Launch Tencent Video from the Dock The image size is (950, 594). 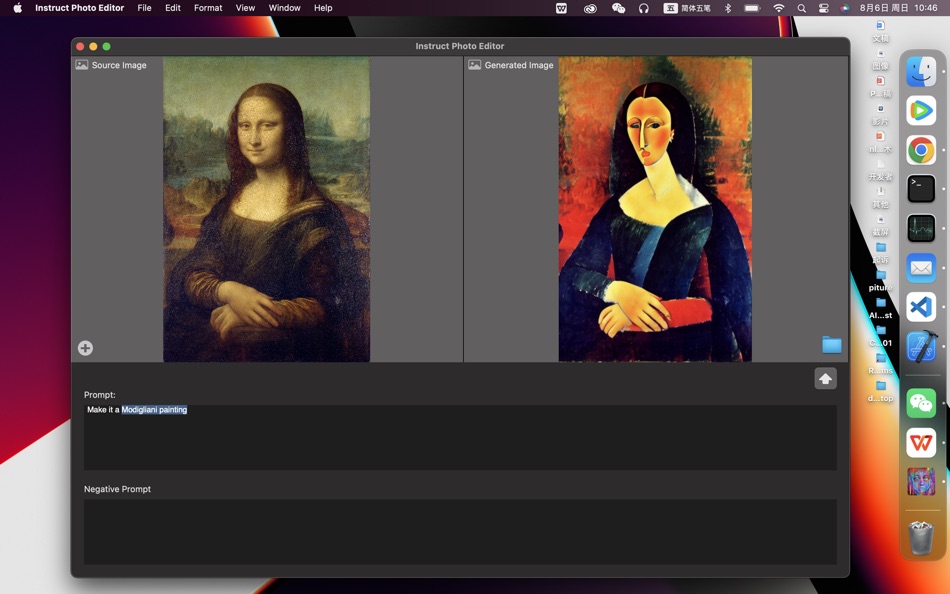921,110
